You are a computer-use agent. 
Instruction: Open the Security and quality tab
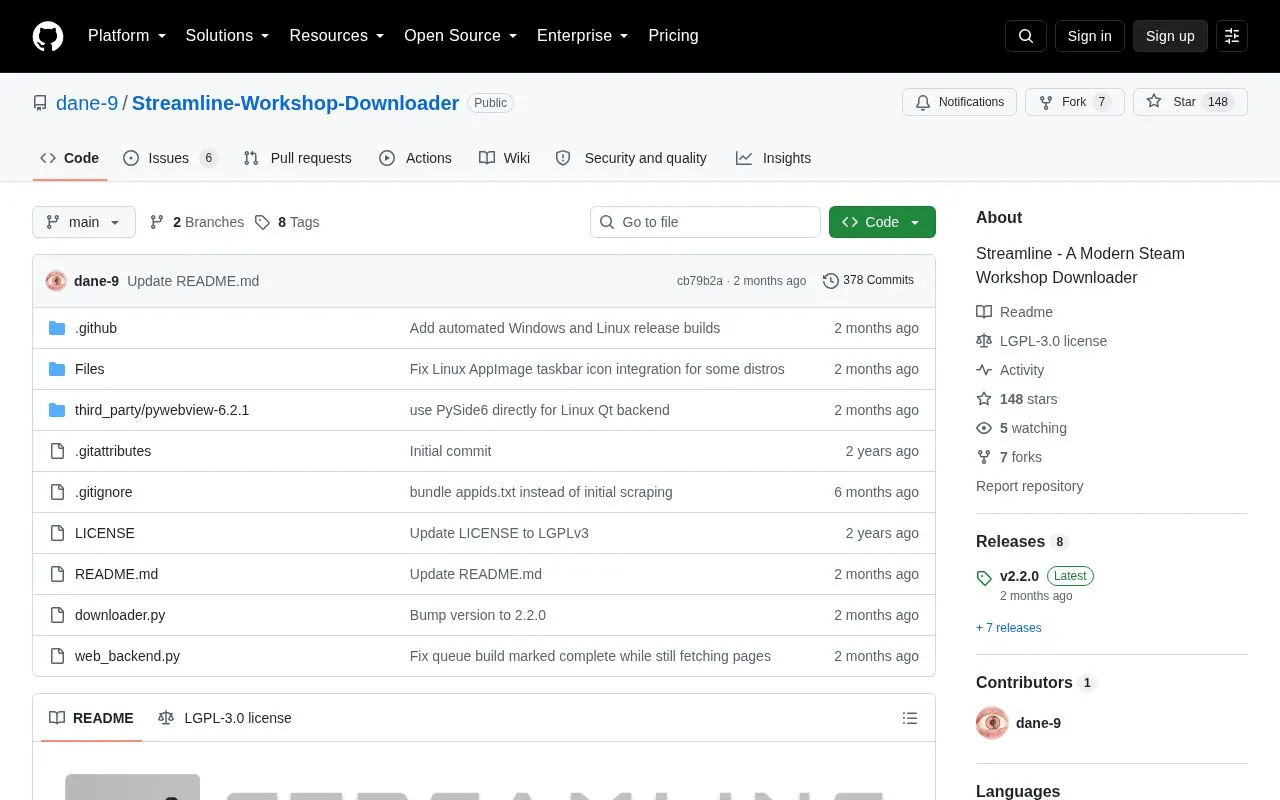click(631, 158)
